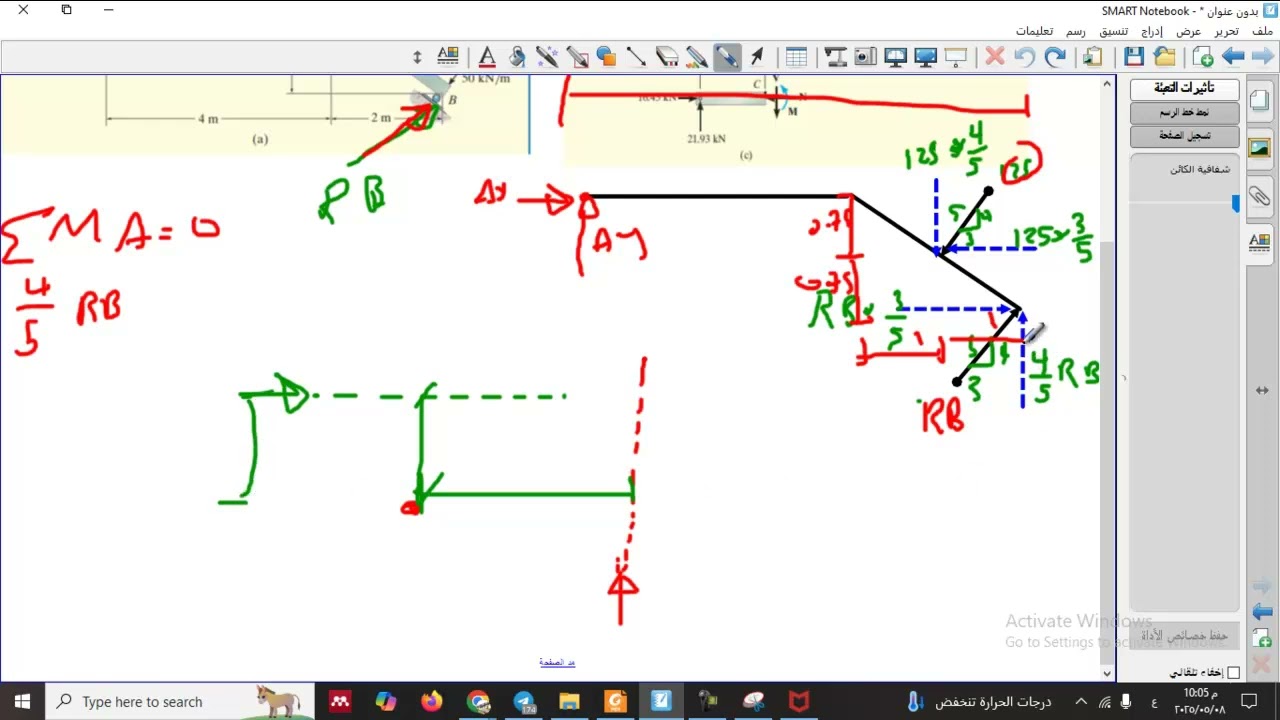Paste from clipboard

[1093, 57]
